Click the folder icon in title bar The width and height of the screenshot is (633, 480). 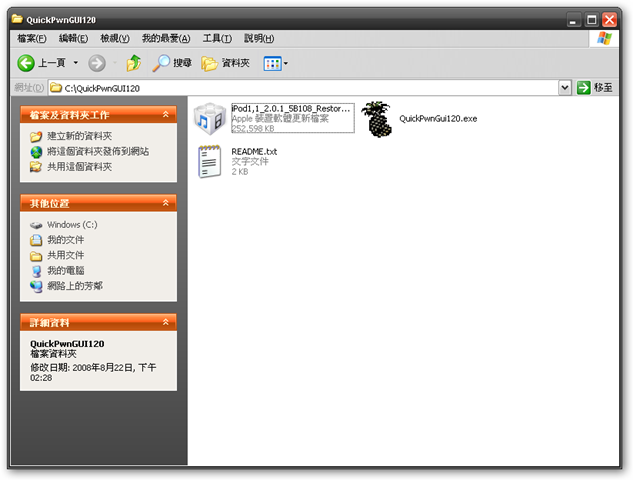pos(17,19)
